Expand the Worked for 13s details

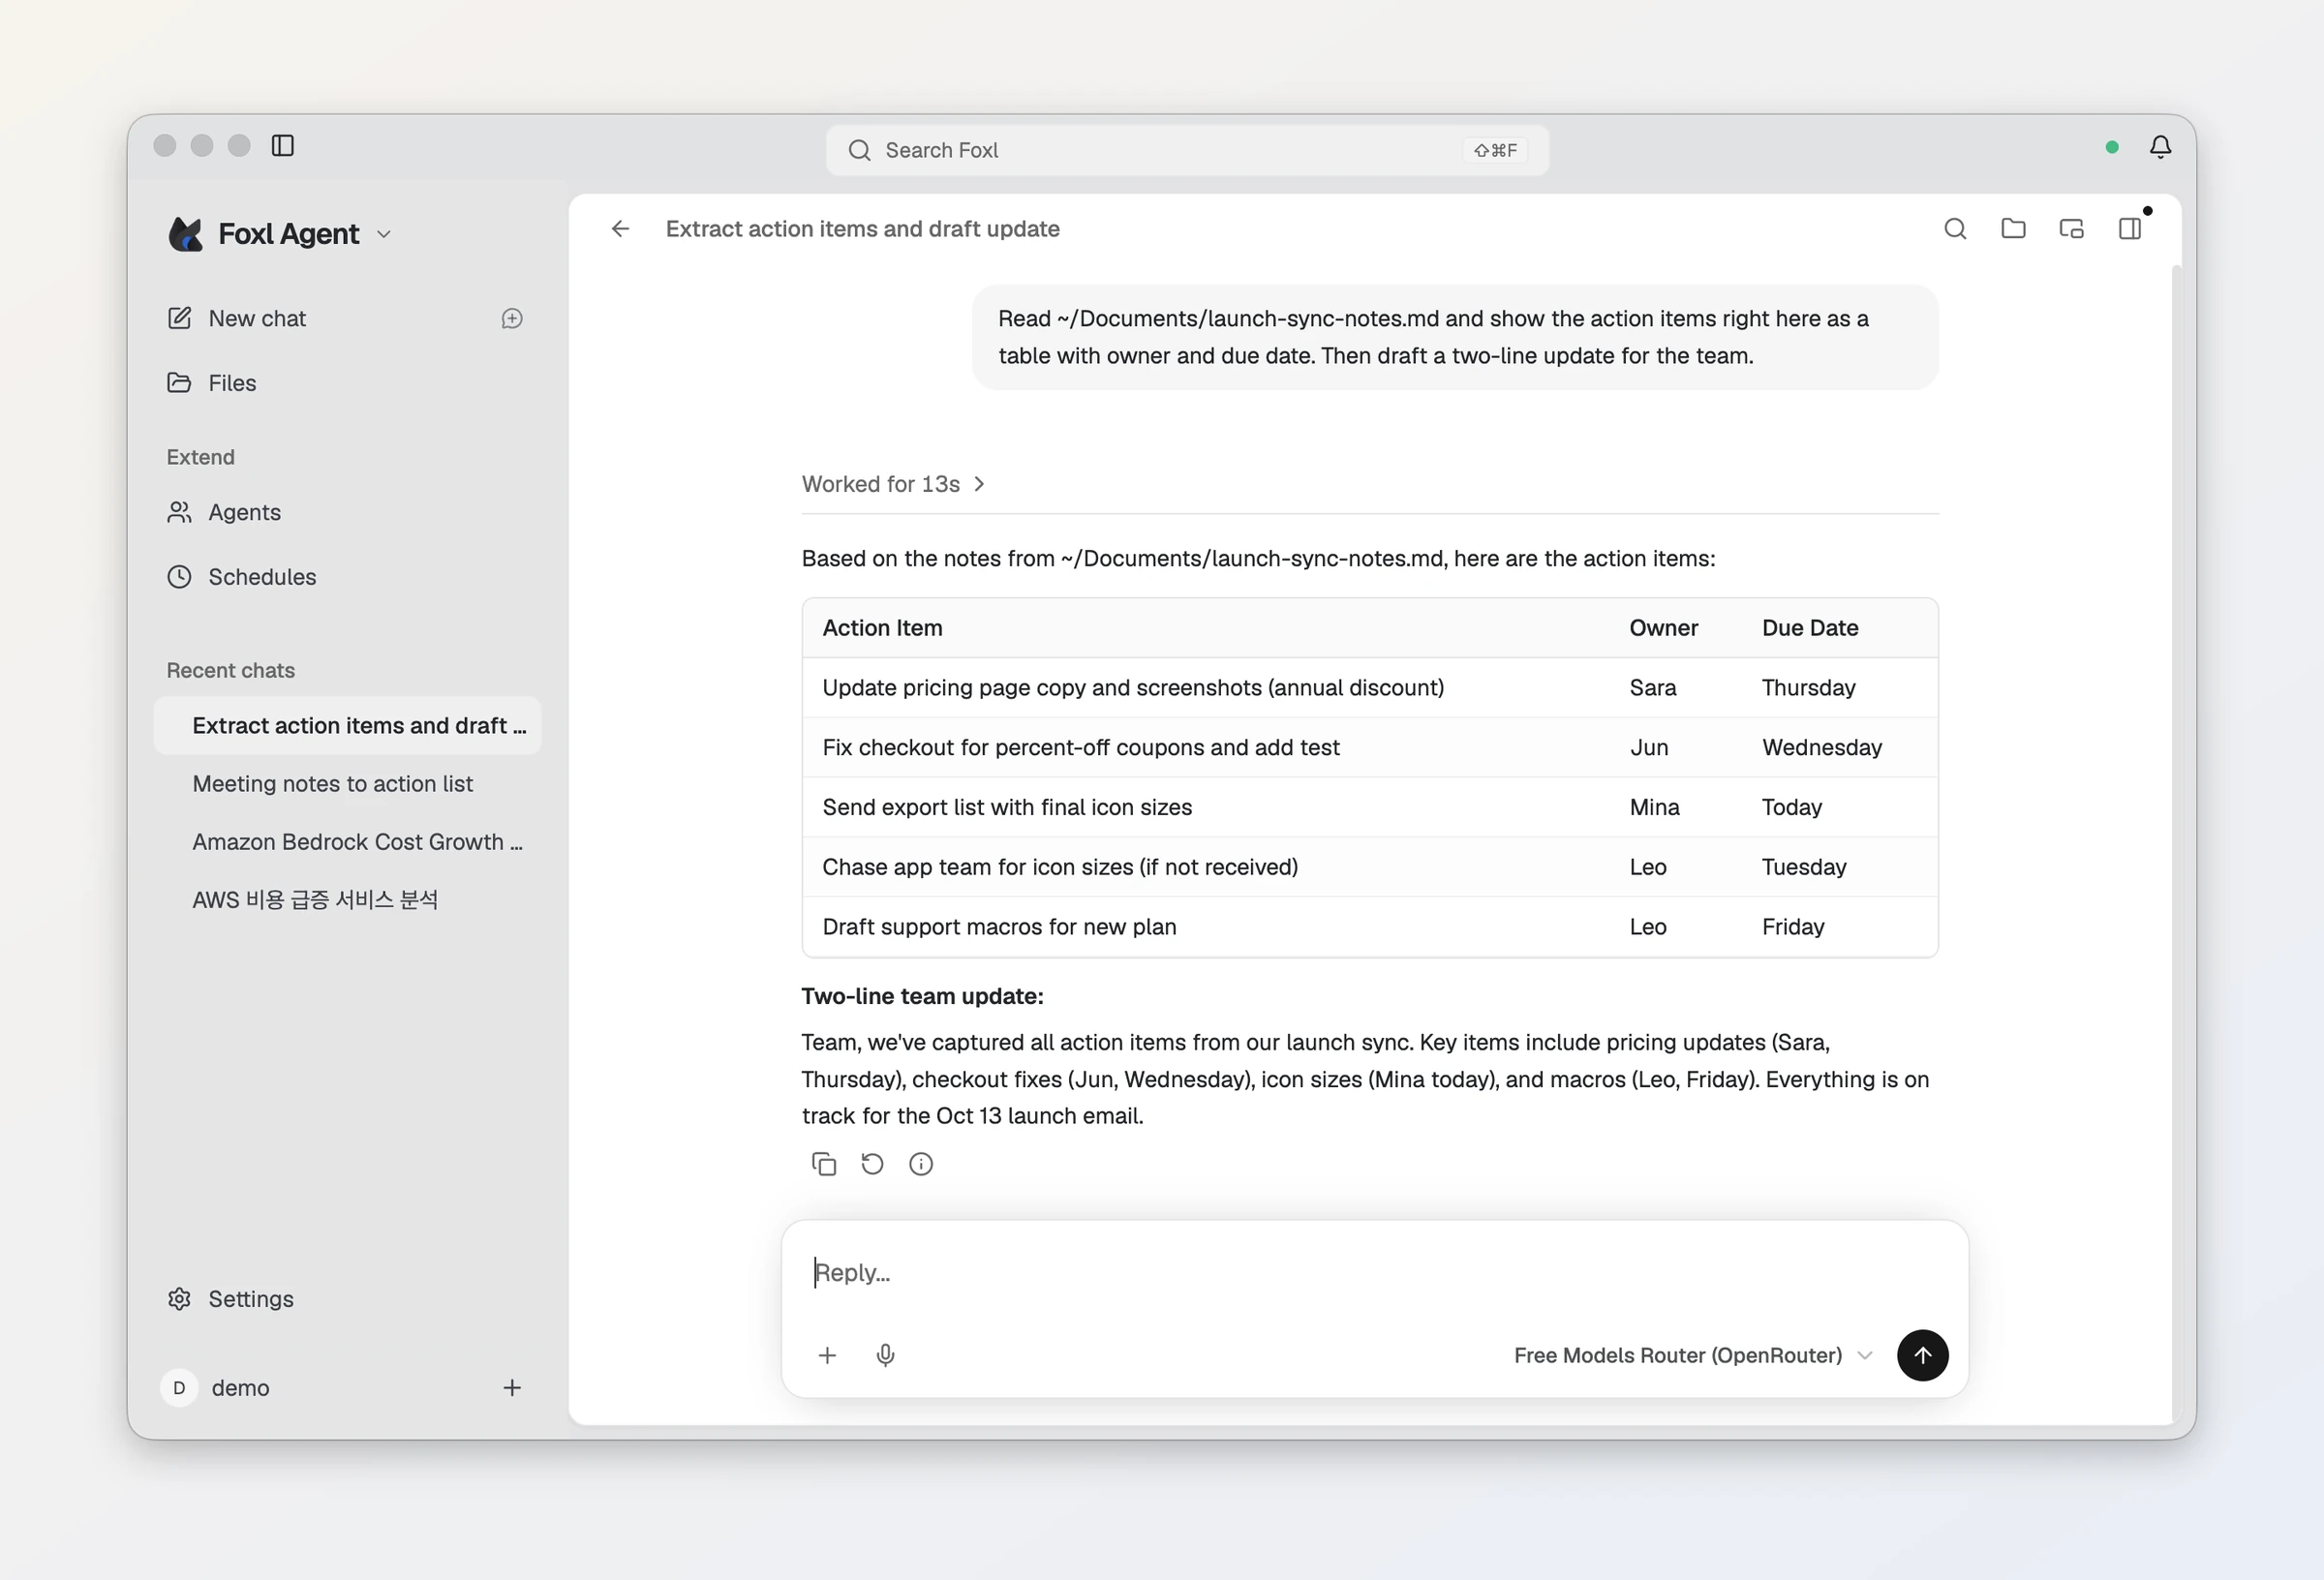pos(893,484)
